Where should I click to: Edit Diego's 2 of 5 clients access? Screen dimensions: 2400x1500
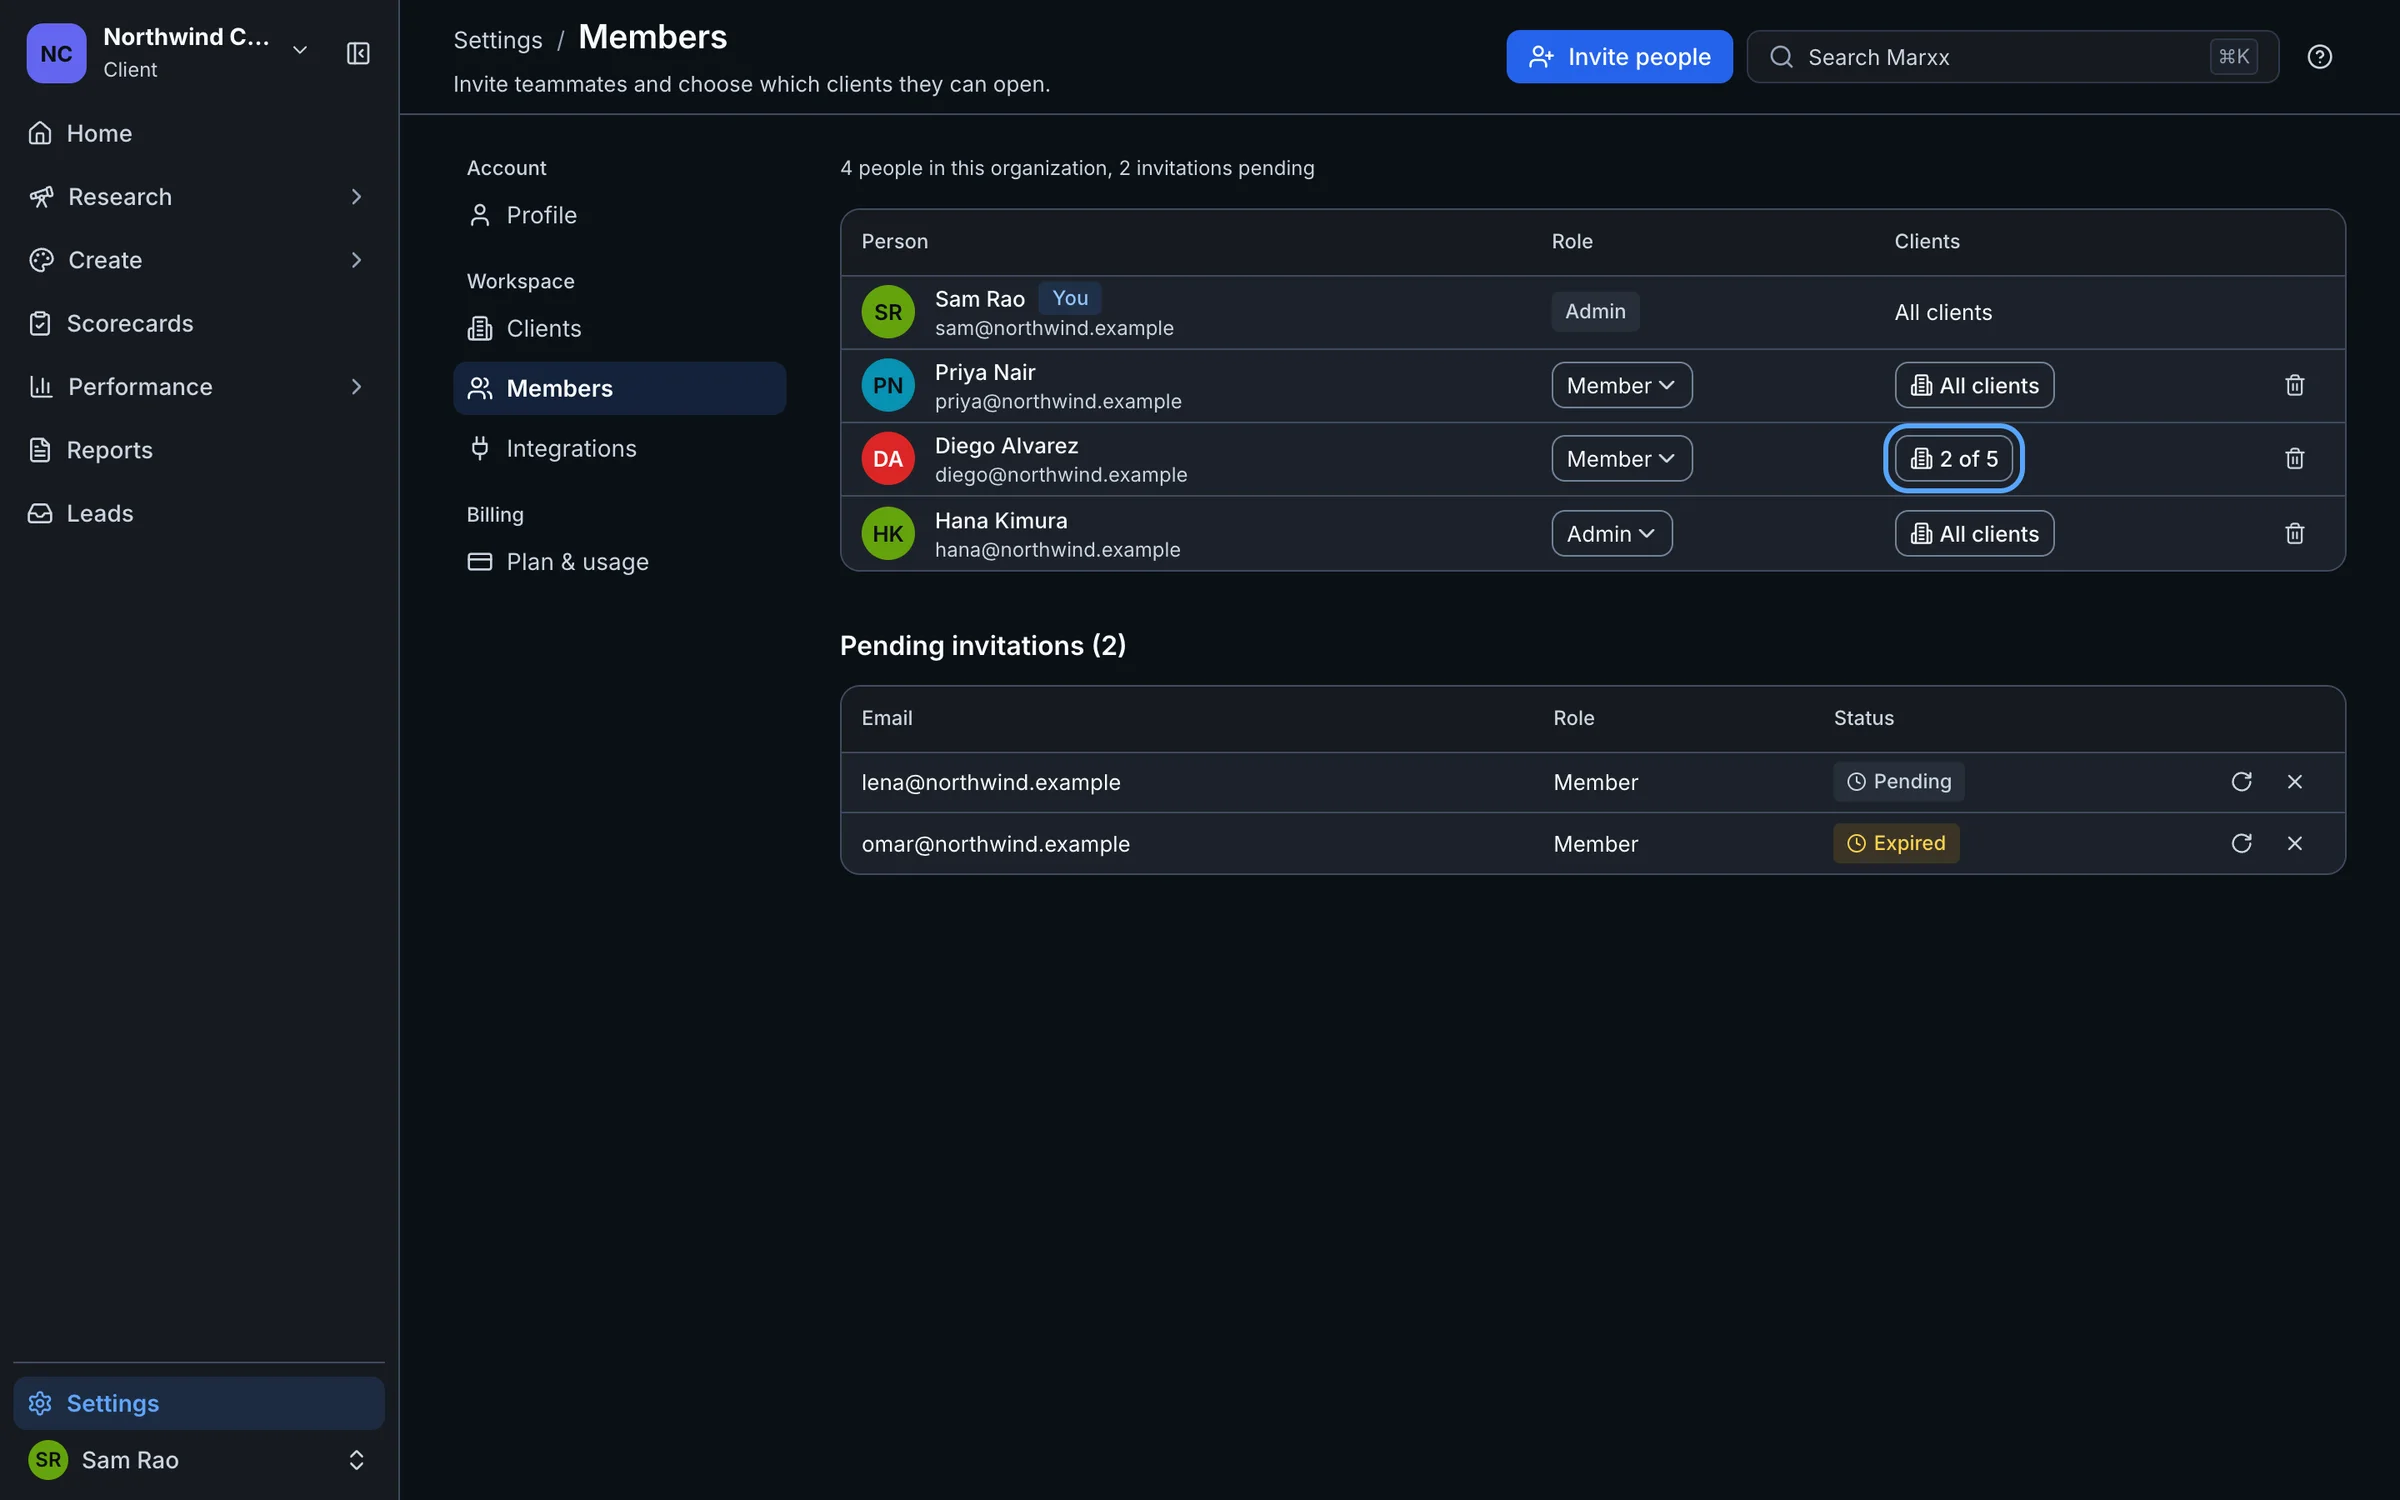pos(1953,458)
